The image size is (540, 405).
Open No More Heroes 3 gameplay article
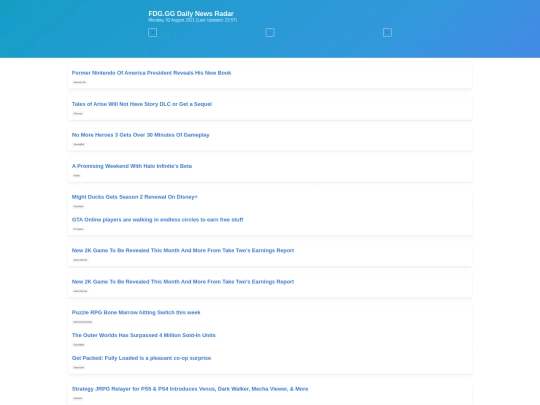pyautogui.click(x=141, y=135)
